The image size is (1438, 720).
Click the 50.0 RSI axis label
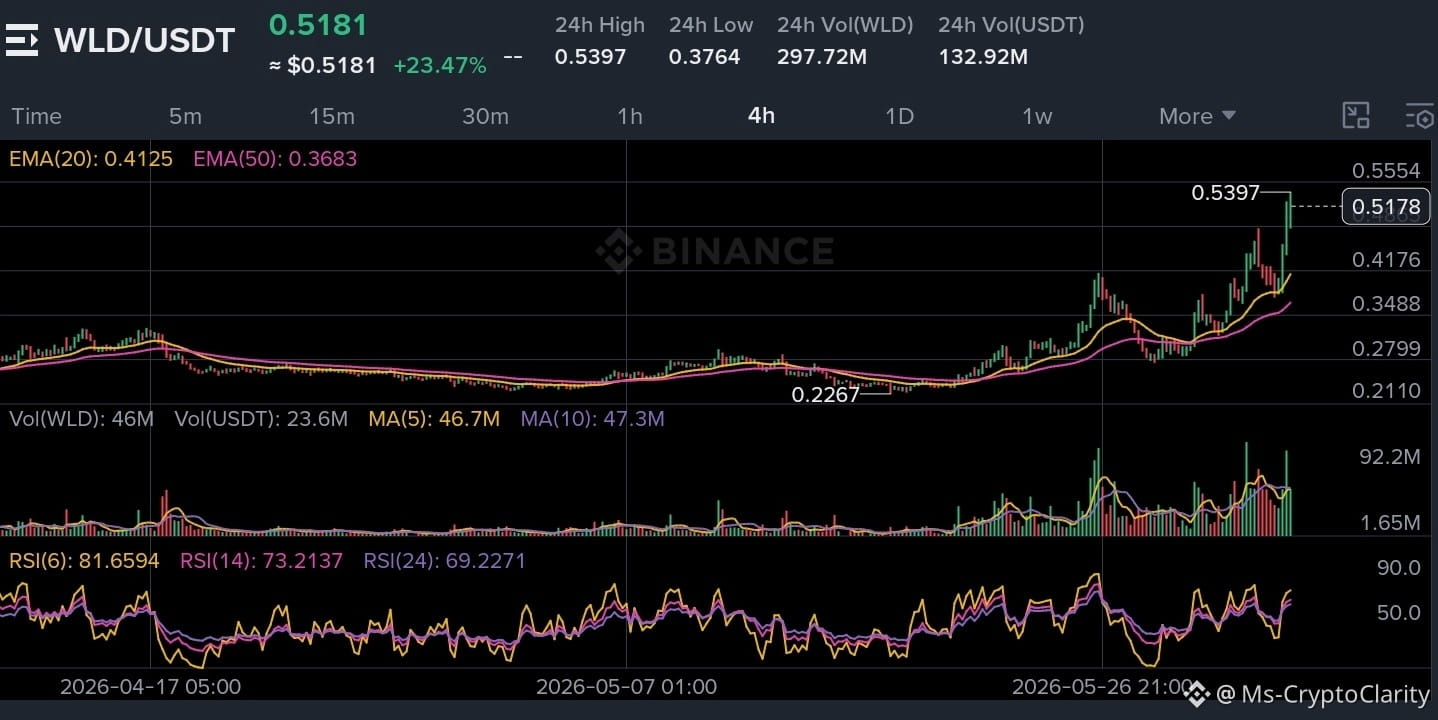(x=1399, y=612)
